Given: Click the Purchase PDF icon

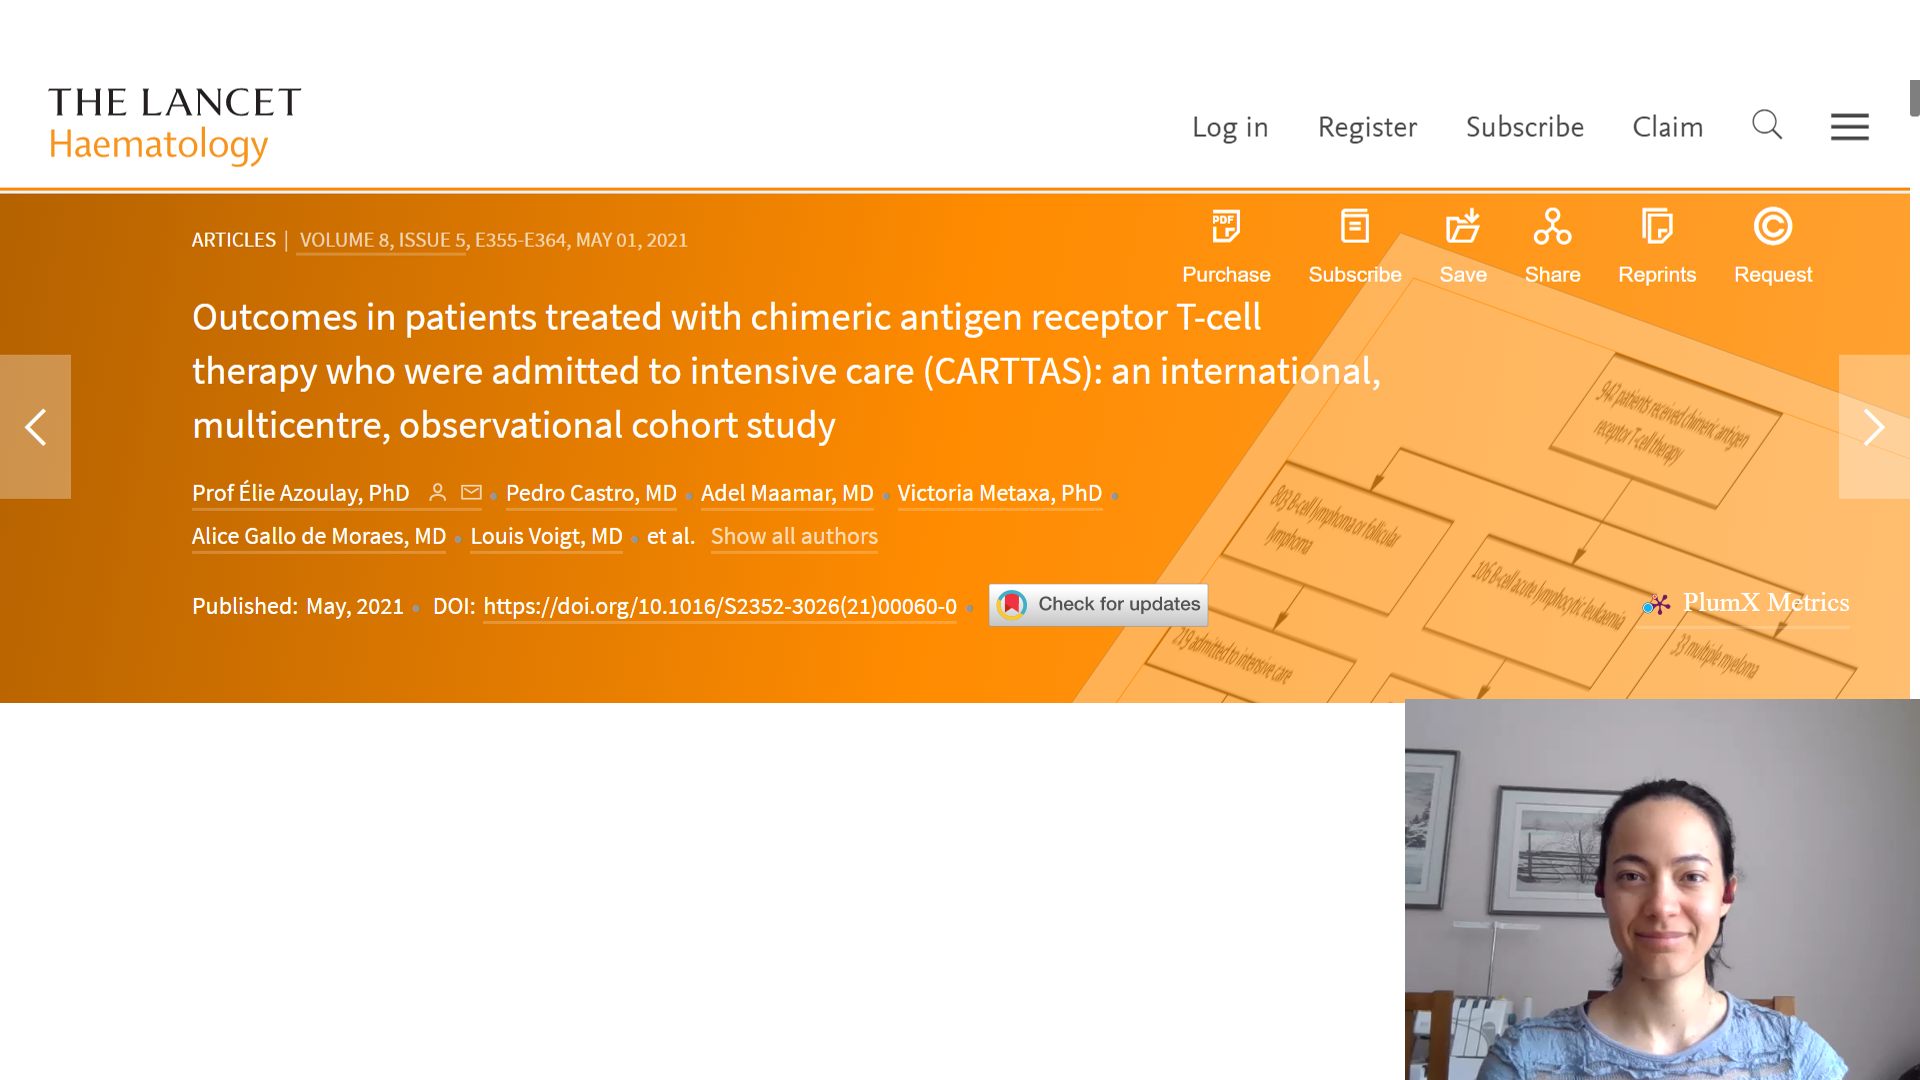Looking at the screenshot, I should tap(1226, 228).
